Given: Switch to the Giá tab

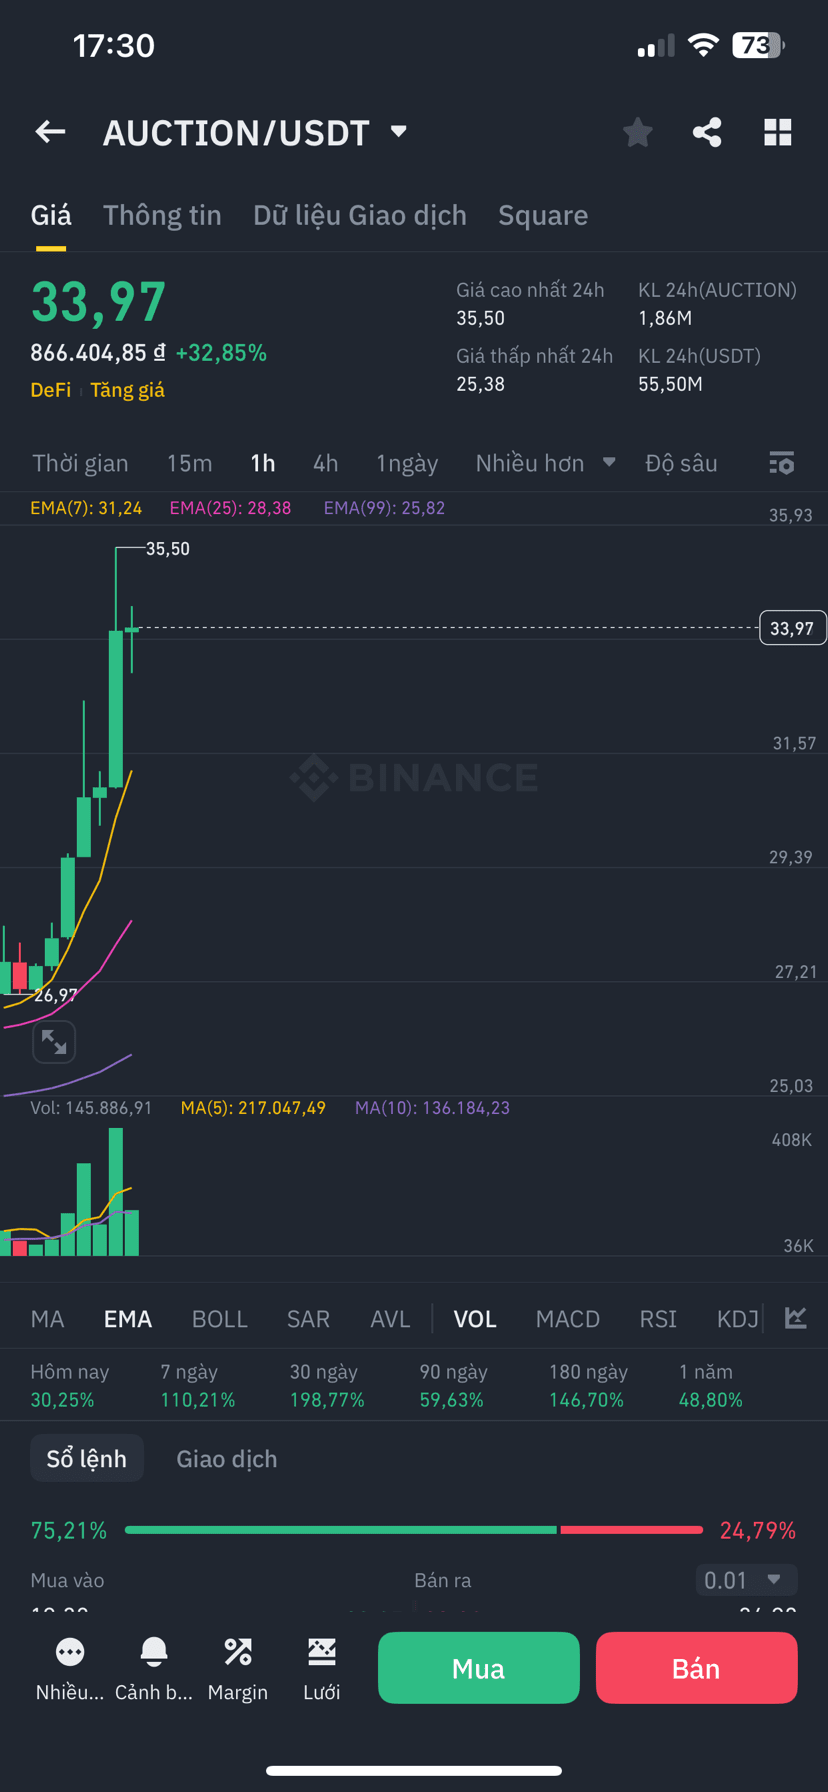Looking at the screenshot, I should click(51, 215).
